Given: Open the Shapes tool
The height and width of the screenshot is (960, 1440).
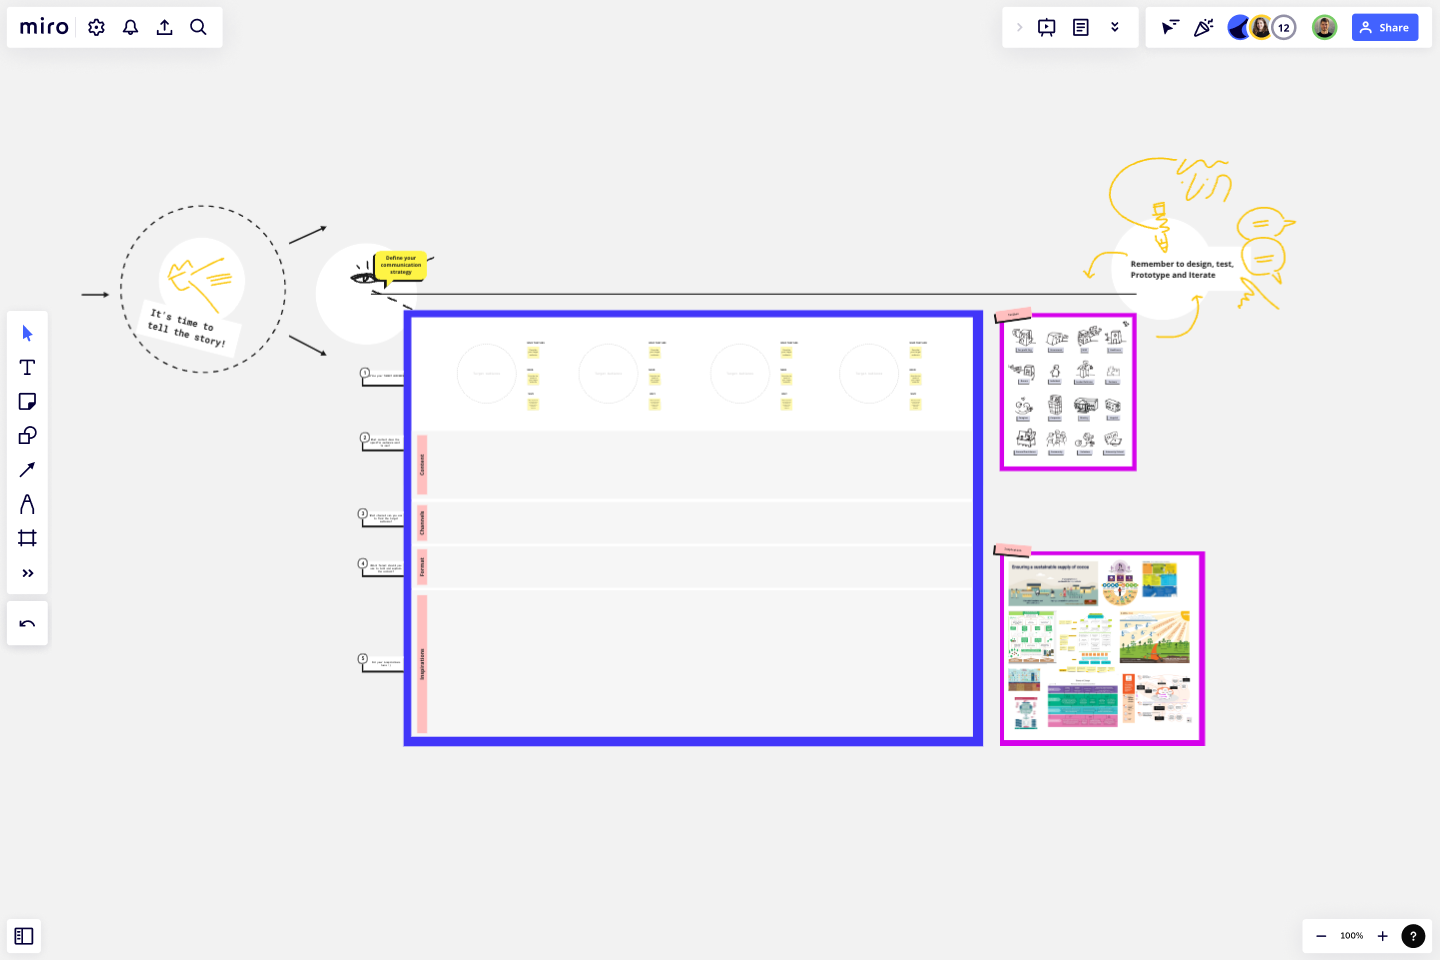Looking at the screenshot, I should (x=27, y=435).
